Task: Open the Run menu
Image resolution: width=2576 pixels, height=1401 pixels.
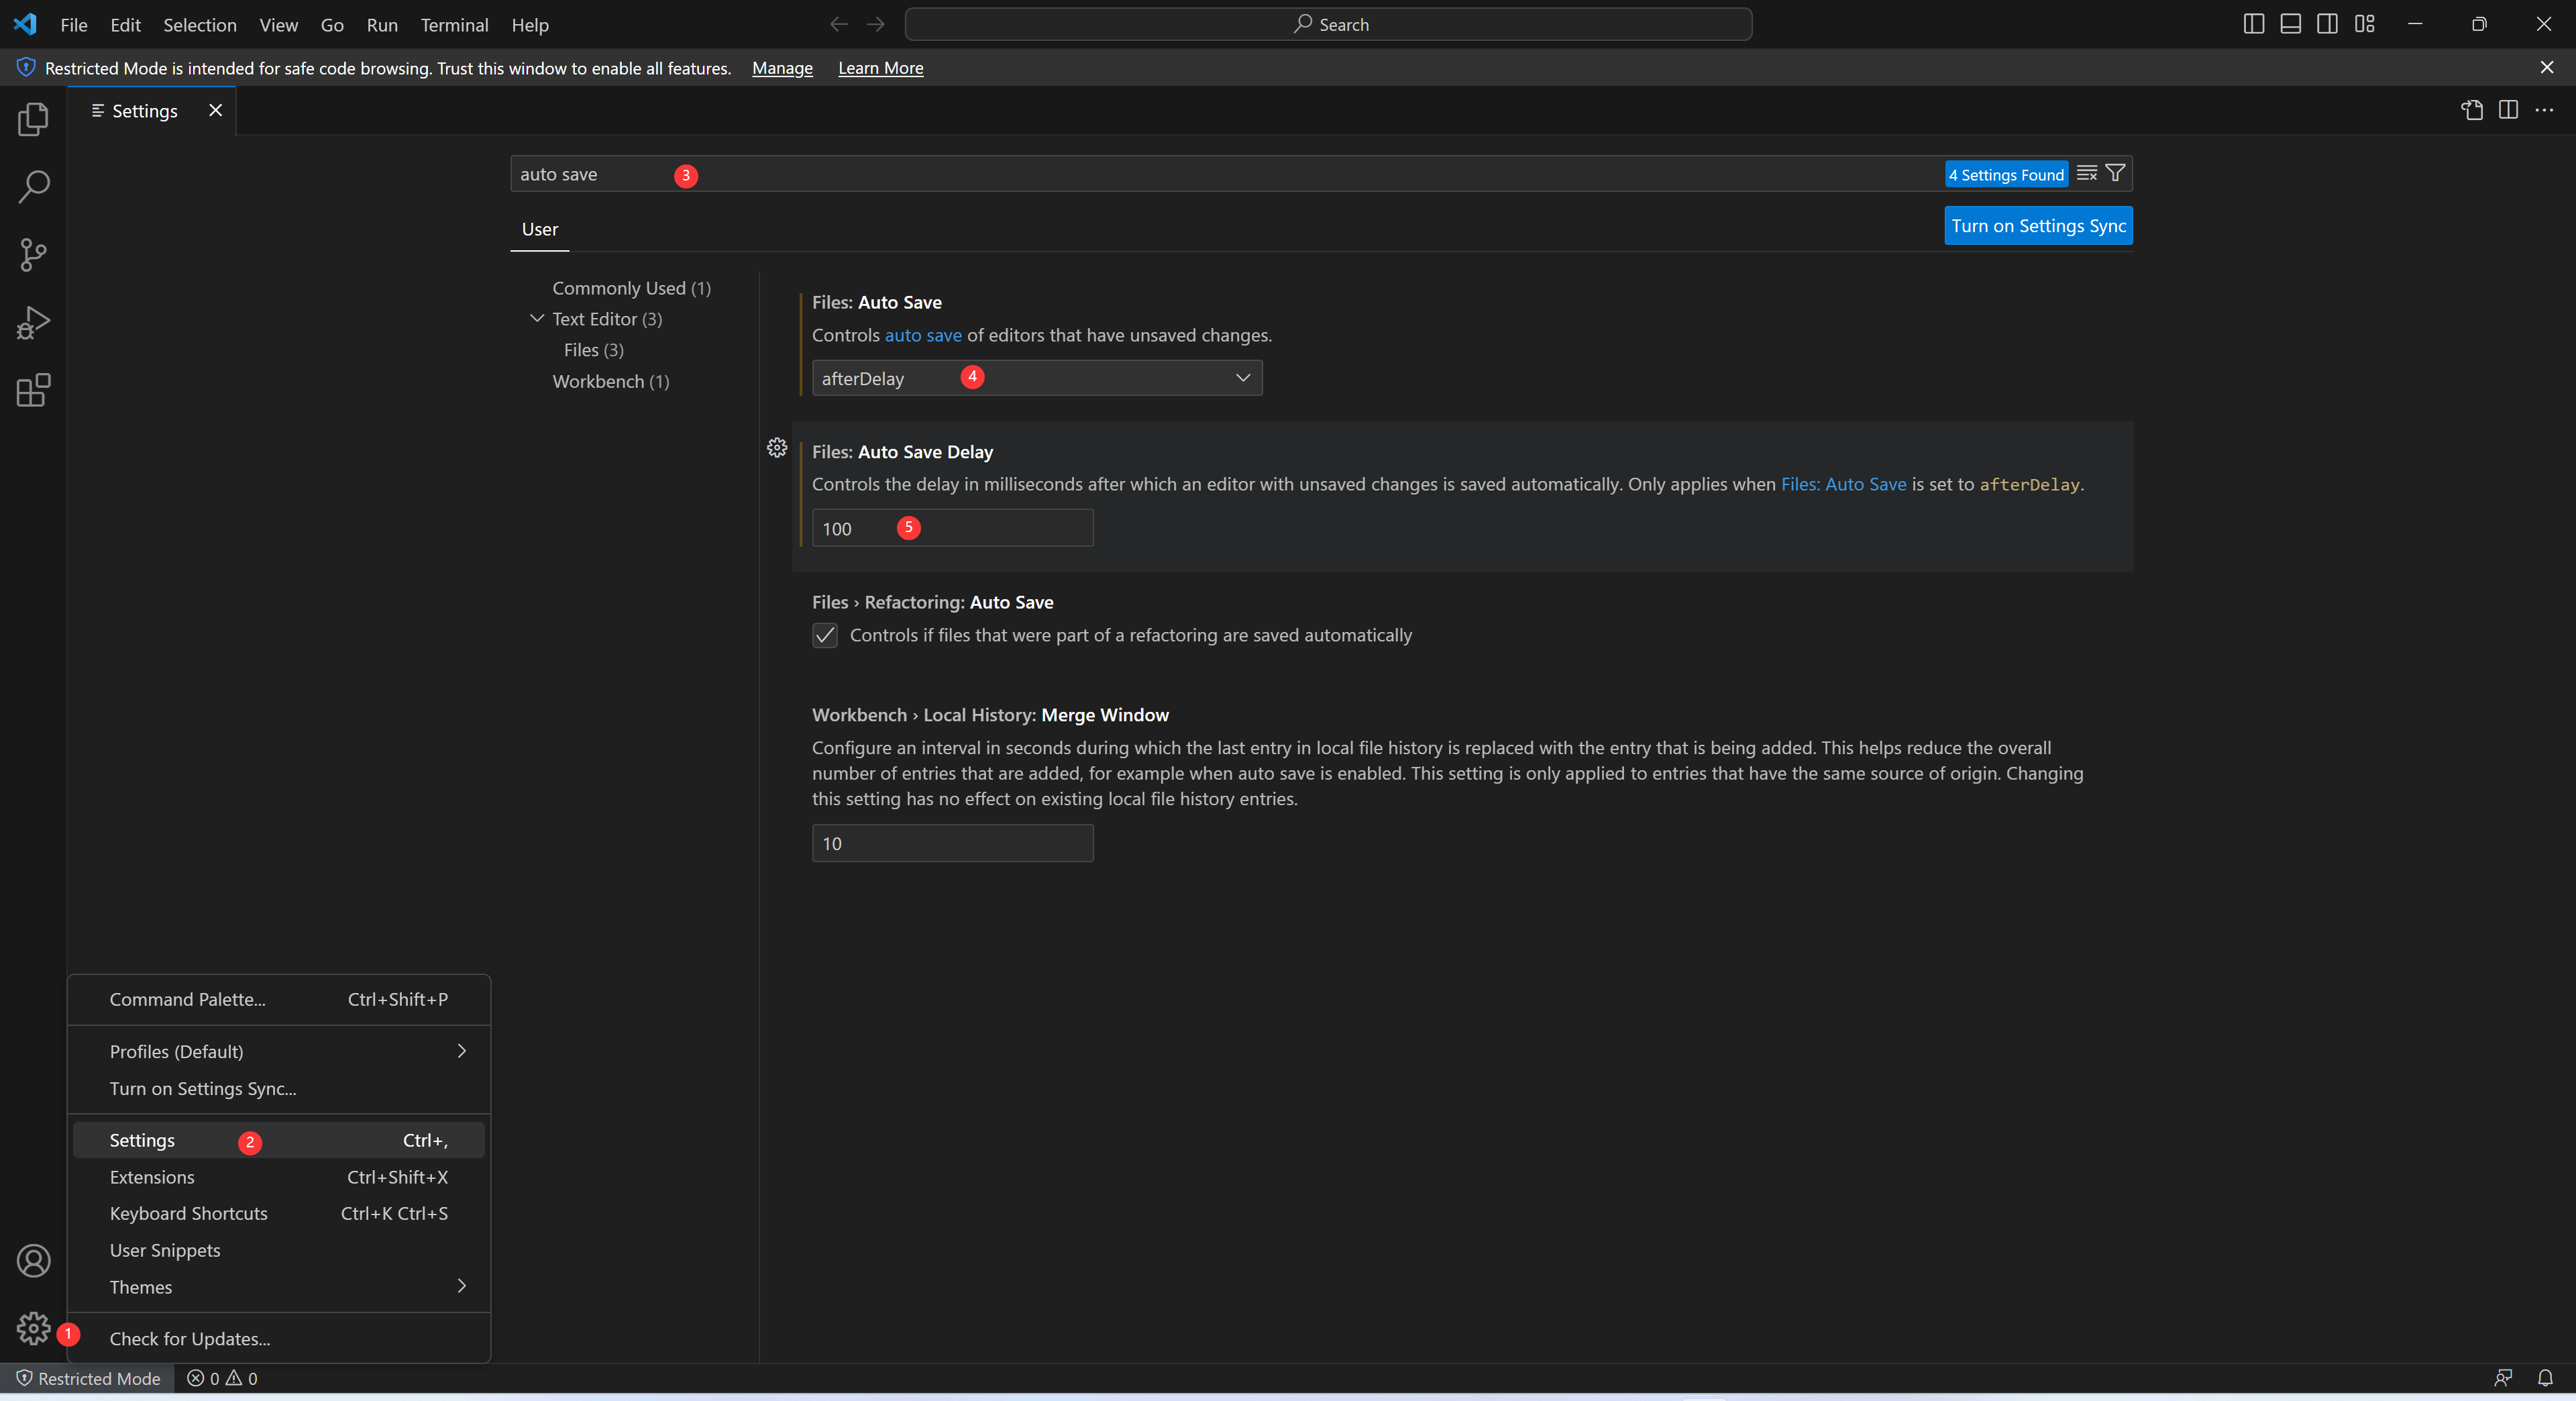Action: (382, 25)
